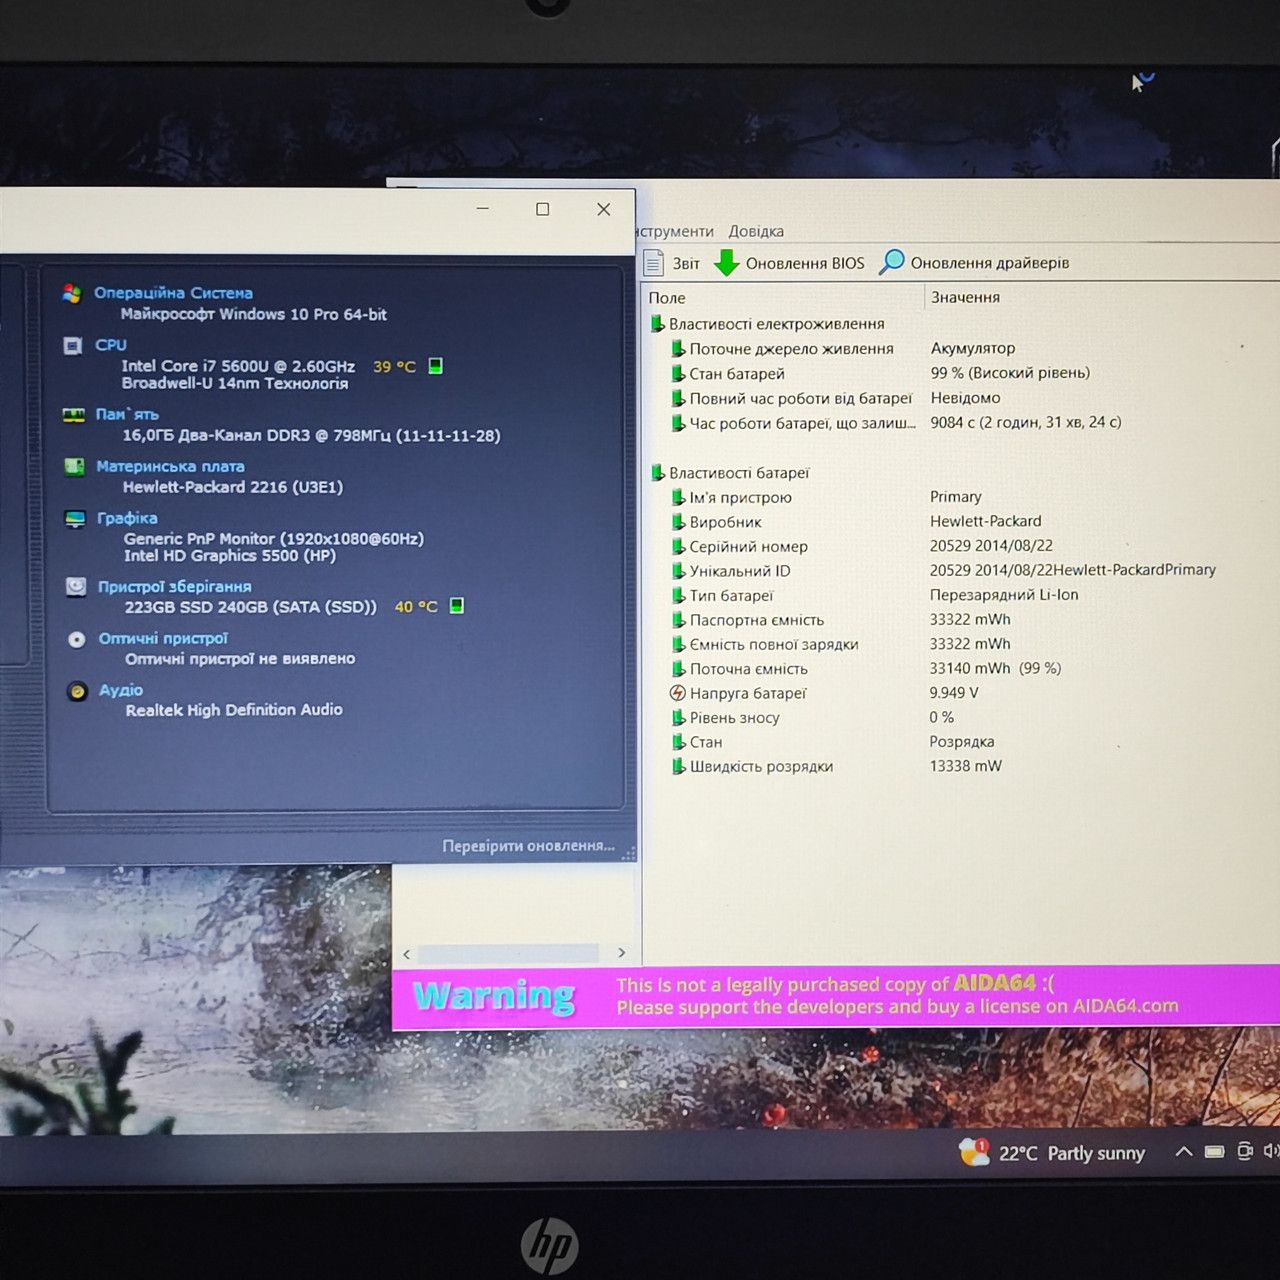Screen dimensions: 1280x1280
Task: Click the Перевірити оновлення link
Action: [528, 846]
